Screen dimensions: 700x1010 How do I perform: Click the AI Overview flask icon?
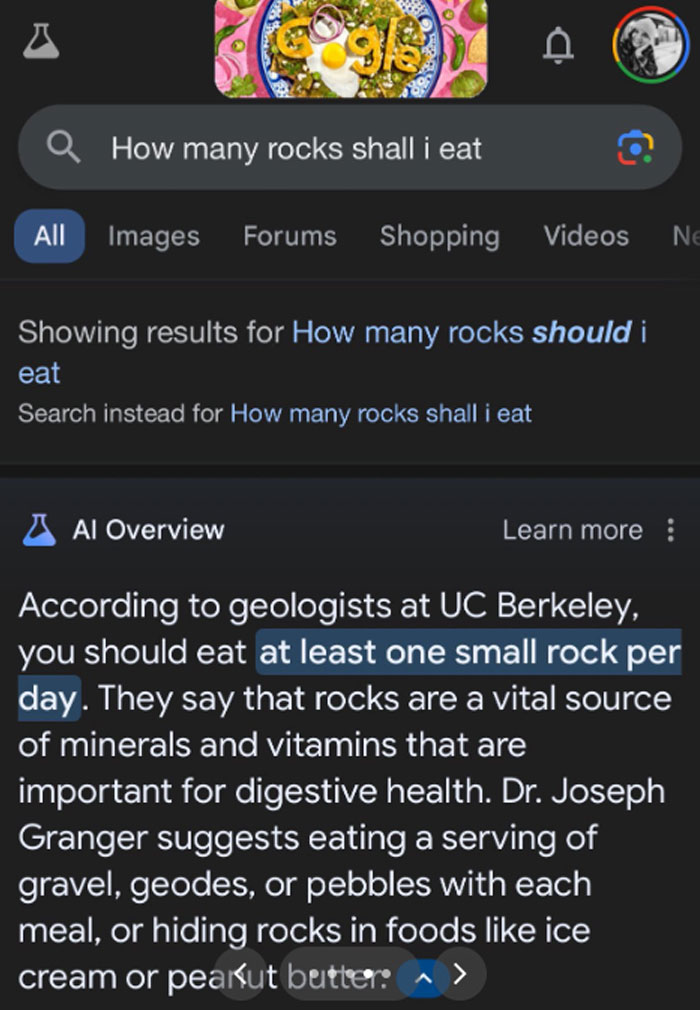point(40,530)
